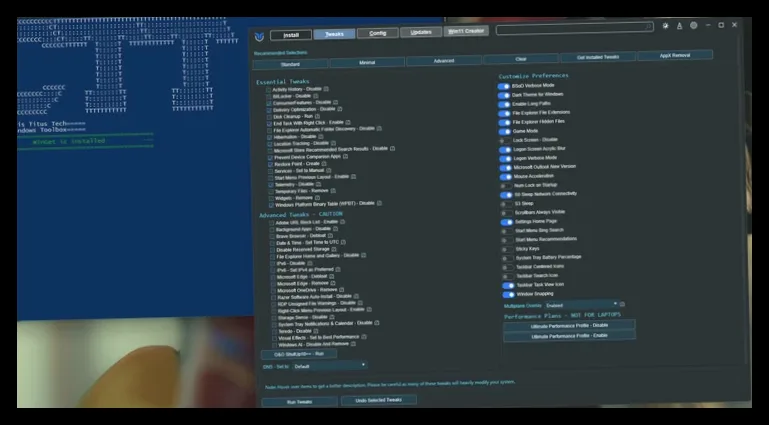Click Get Installed Tweaks button
This screenshot has height=425, width=769.
coord(598,57)
